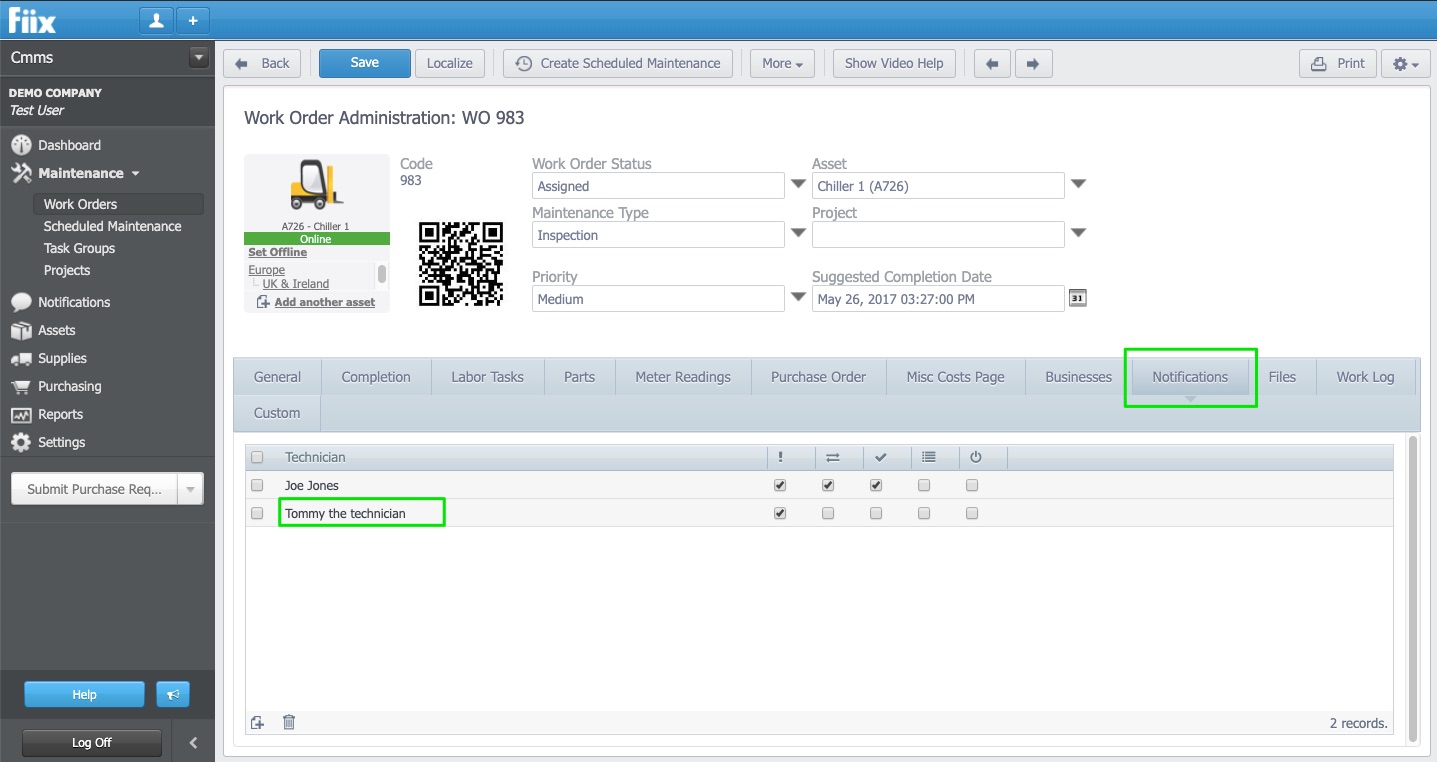Screen dimensions: 1437x762
Task: Expand the Priority dropdown arrow
Action: [798, 297]
